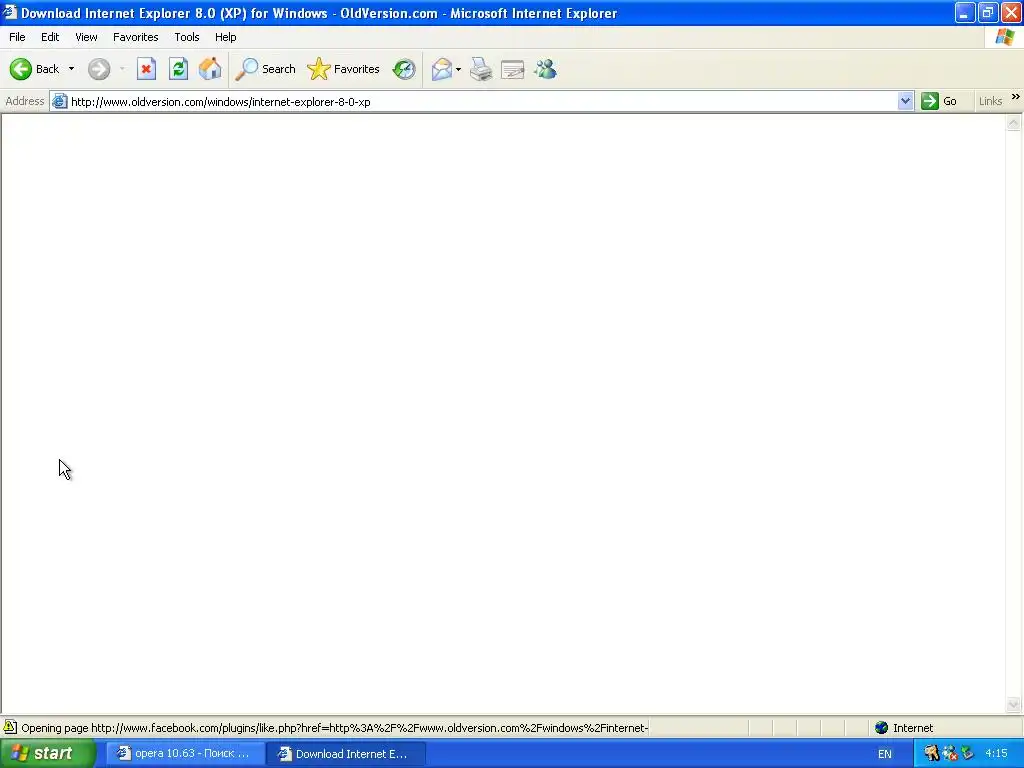This screenshot has height=768, width=1024.
Task: Go to the Home page icon
Action: 210,69
